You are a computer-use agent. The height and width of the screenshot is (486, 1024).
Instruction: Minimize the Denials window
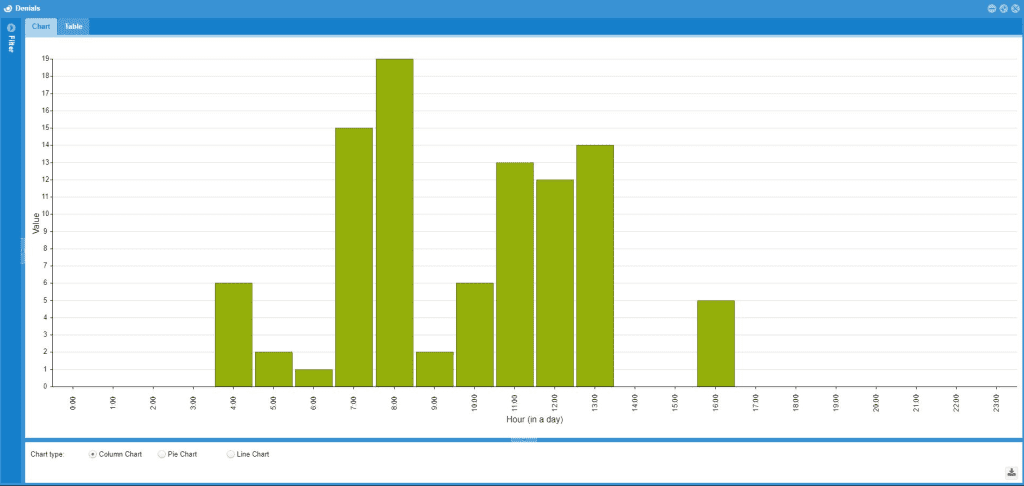[x=992, y=8]
